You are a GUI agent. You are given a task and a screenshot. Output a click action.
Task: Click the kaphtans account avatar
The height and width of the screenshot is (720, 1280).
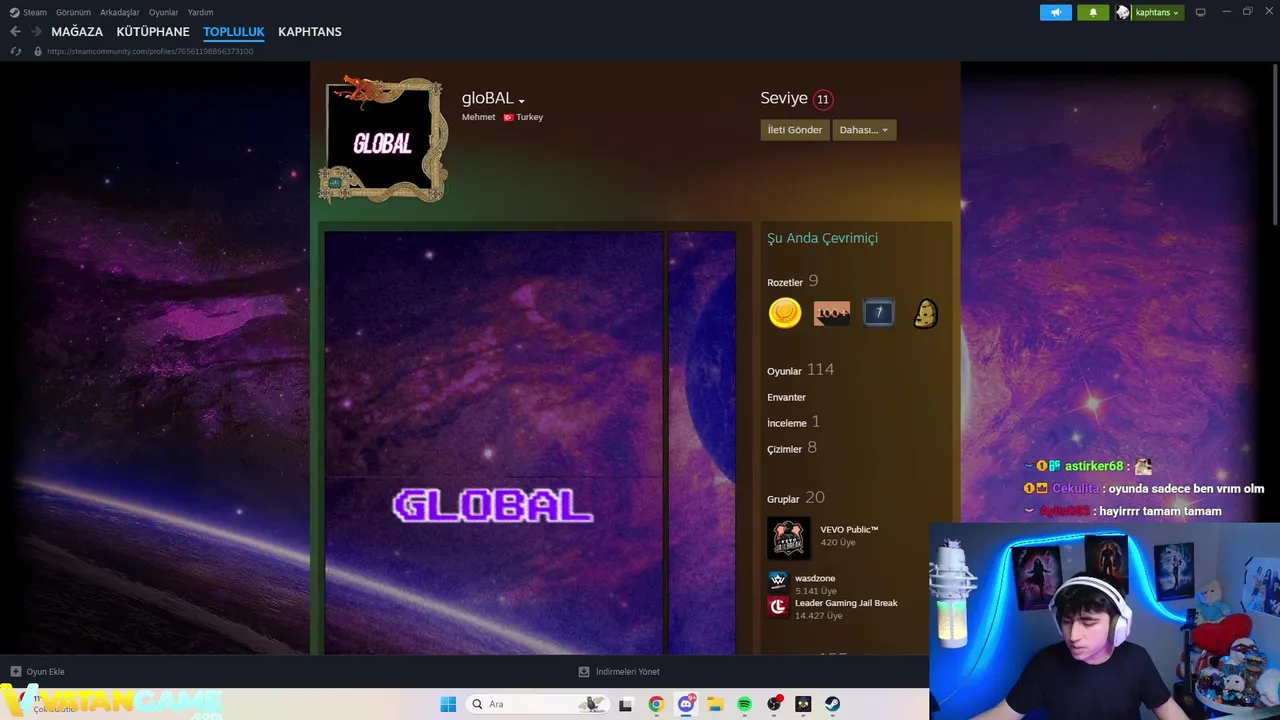point(1123,12)
